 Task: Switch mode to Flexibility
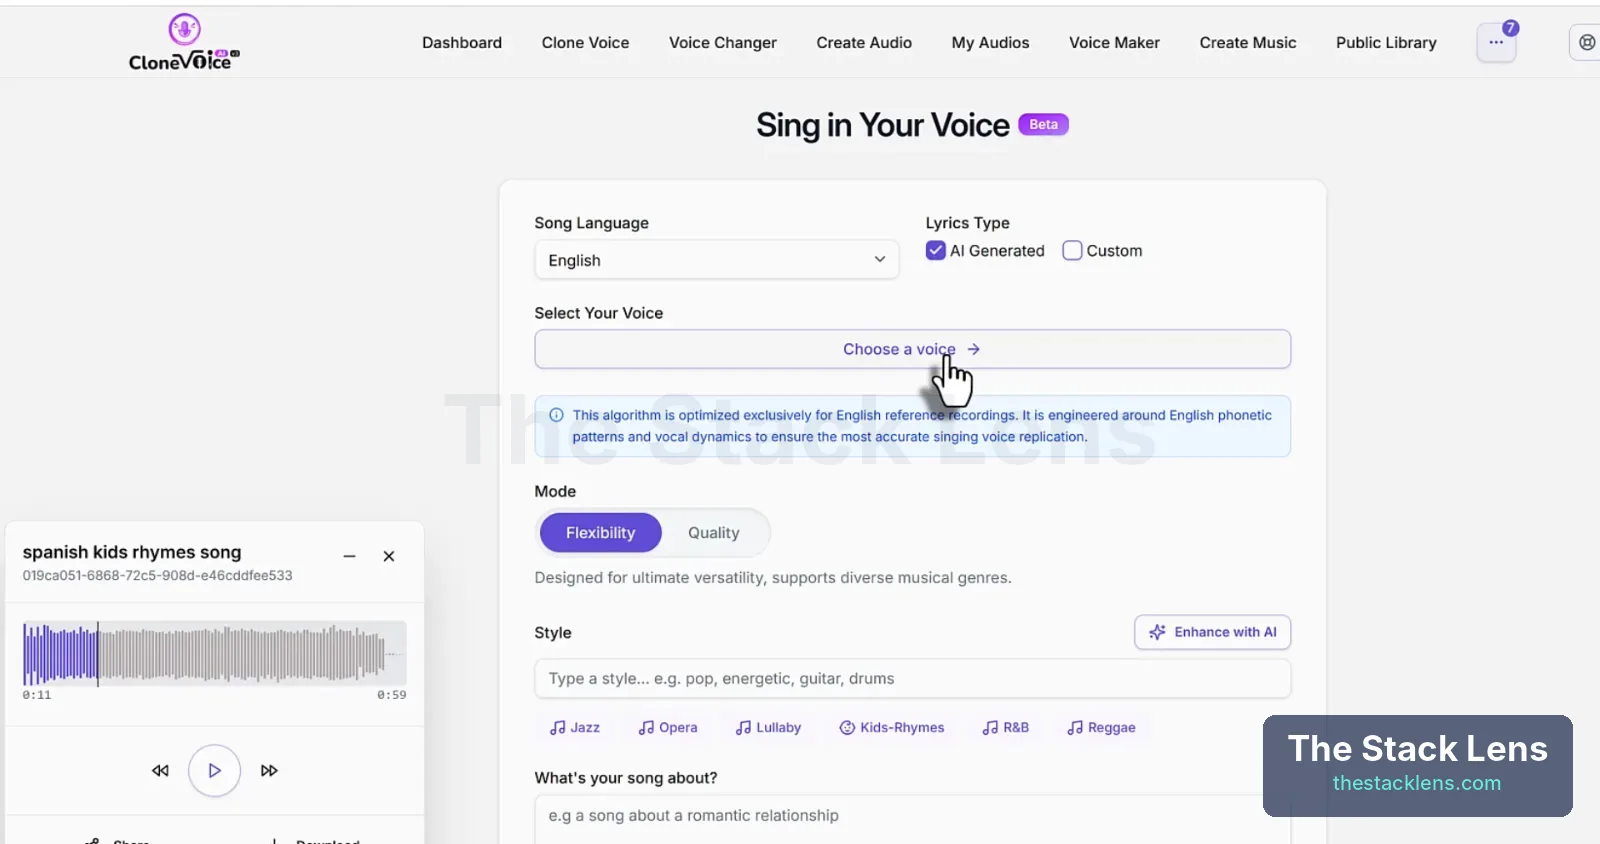click(601, 533)
